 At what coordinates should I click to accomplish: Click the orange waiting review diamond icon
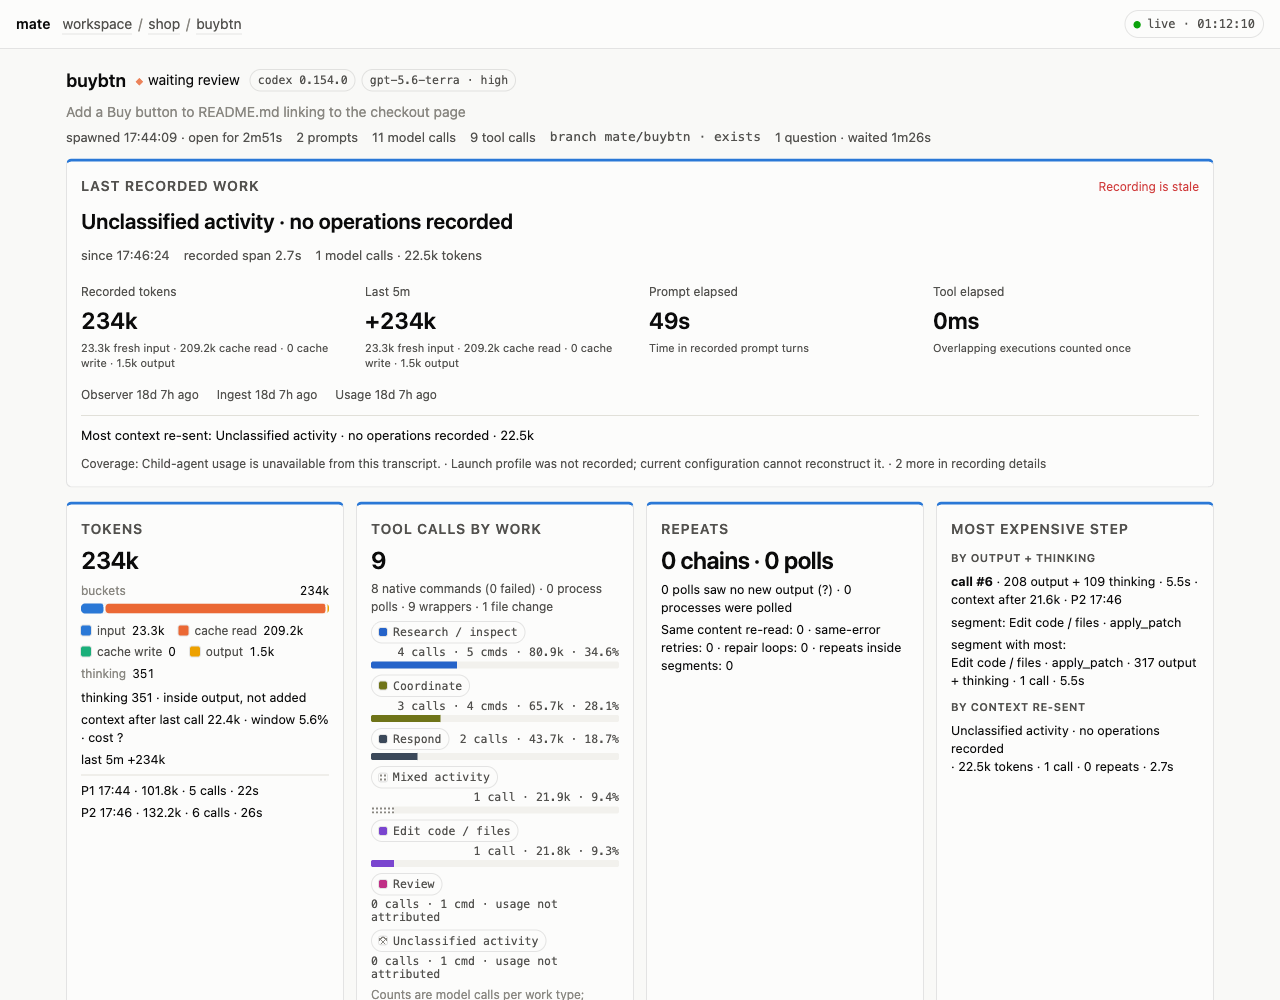pyautogui.click(x=139, y=81)
